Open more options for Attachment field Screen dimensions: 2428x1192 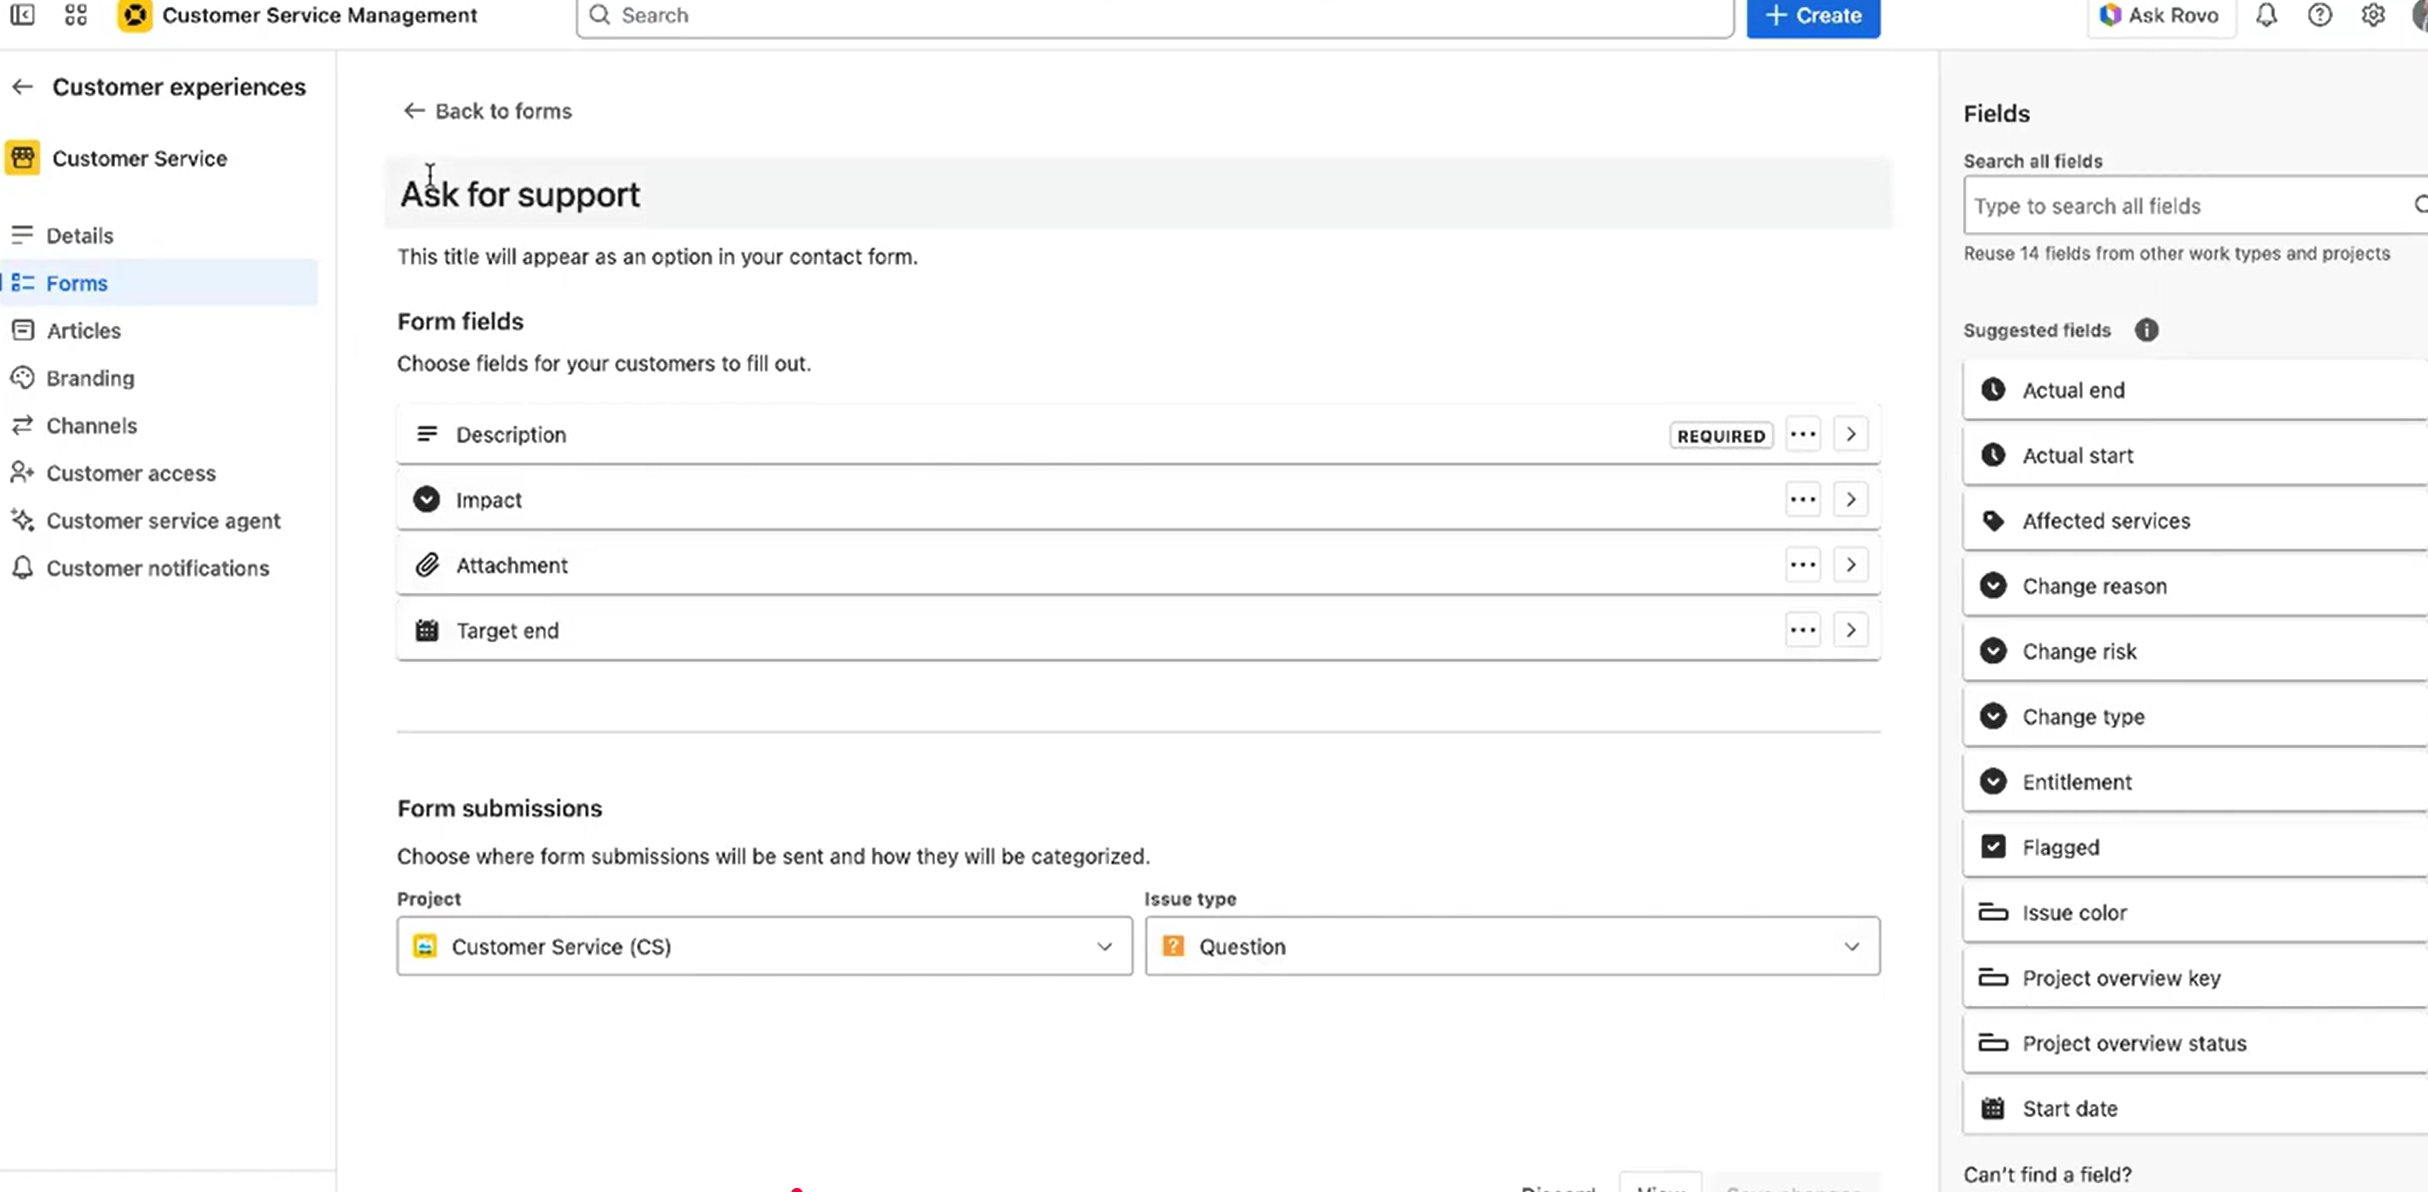[1802, 565]
